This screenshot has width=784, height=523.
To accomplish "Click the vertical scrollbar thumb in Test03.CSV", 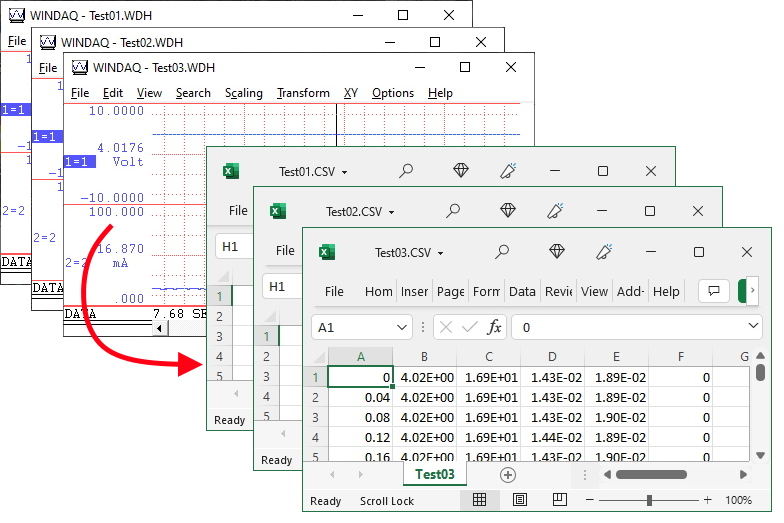I will [x=760, y=372].
